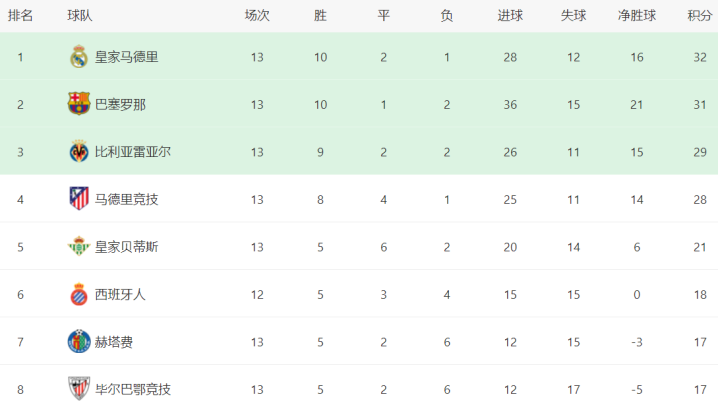Image resolution: width=718 pixels, height=409 pixels.
Task: Click the Athletic Bilbao crest icon
Action: click(x=79, y=389)
